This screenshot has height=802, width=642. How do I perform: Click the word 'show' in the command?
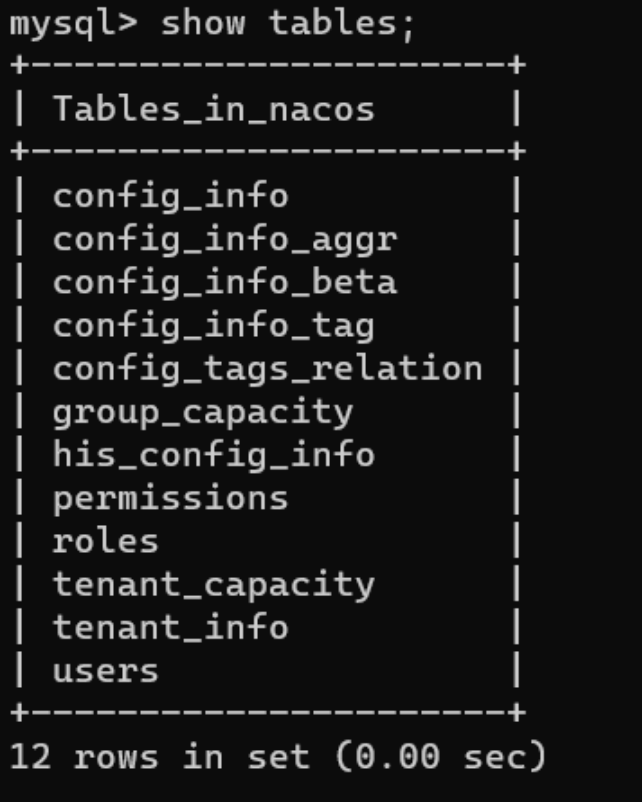pos(203,24)
